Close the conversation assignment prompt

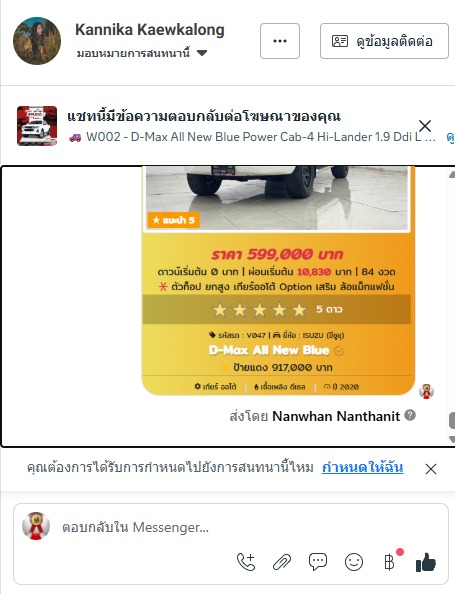pyautogui.click(x=431, y=469)
